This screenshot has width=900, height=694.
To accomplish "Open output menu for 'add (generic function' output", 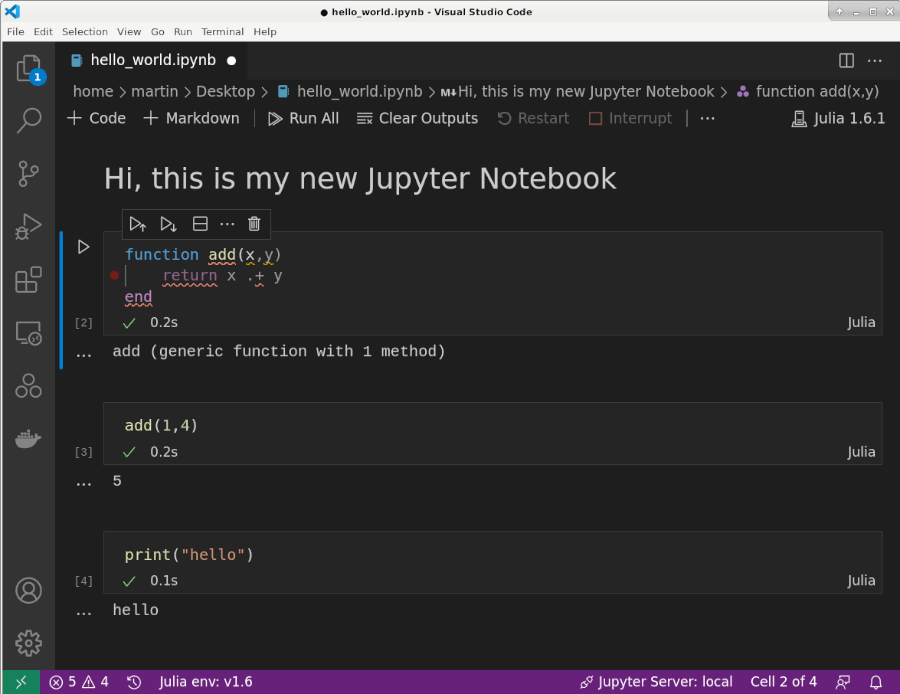I will [84, 354].
